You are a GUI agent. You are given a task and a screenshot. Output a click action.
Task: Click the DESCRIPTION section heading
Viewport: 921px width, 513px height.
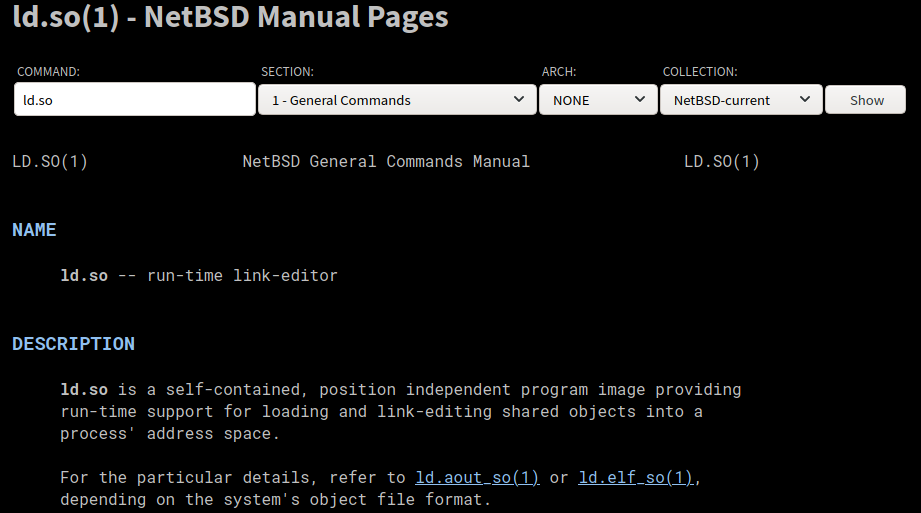[x=73, y=344]
